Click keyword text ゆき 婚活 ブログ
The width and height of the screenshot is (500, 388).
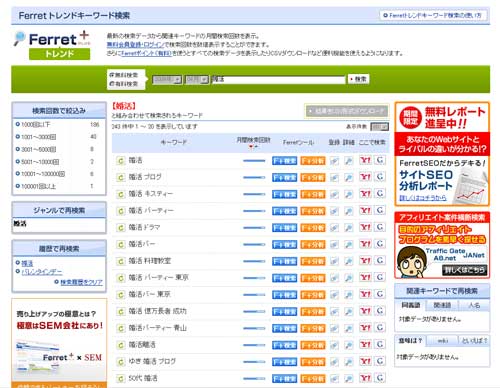(x=152, y=361)
